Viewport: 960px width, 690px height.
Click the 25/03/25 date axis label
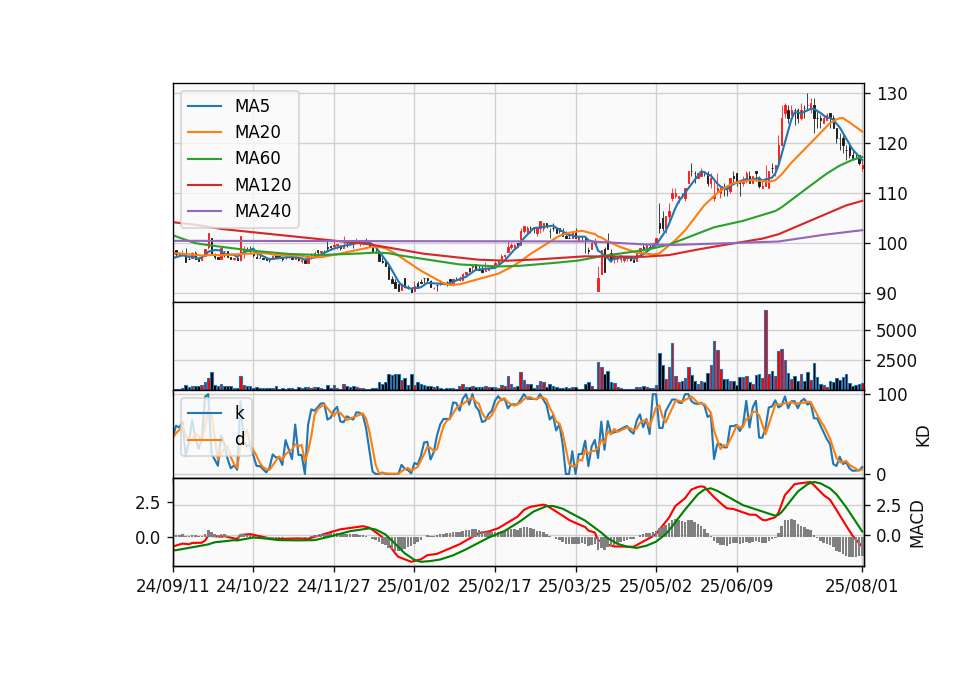pyautogui.click(x=575, y=586)
